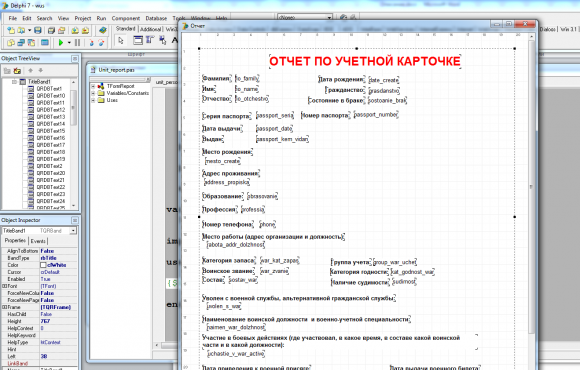The width and height of the screenshot is (580, 370).
Task: Click the clWhite Color property value
Action: click(x=58, y=265)
